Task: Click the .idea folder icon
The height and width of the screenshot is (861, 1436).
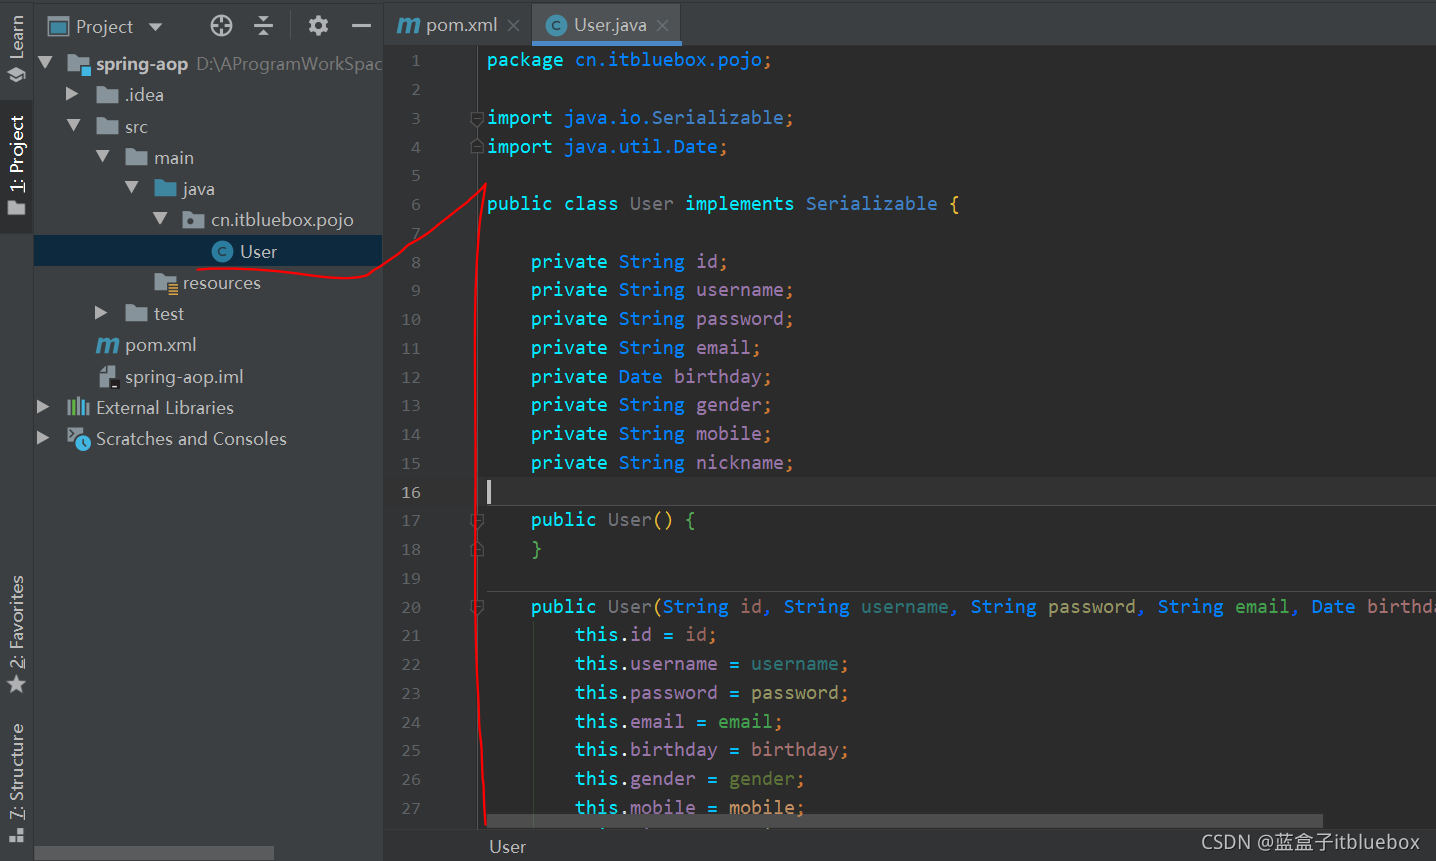Action: pos(108,95)
